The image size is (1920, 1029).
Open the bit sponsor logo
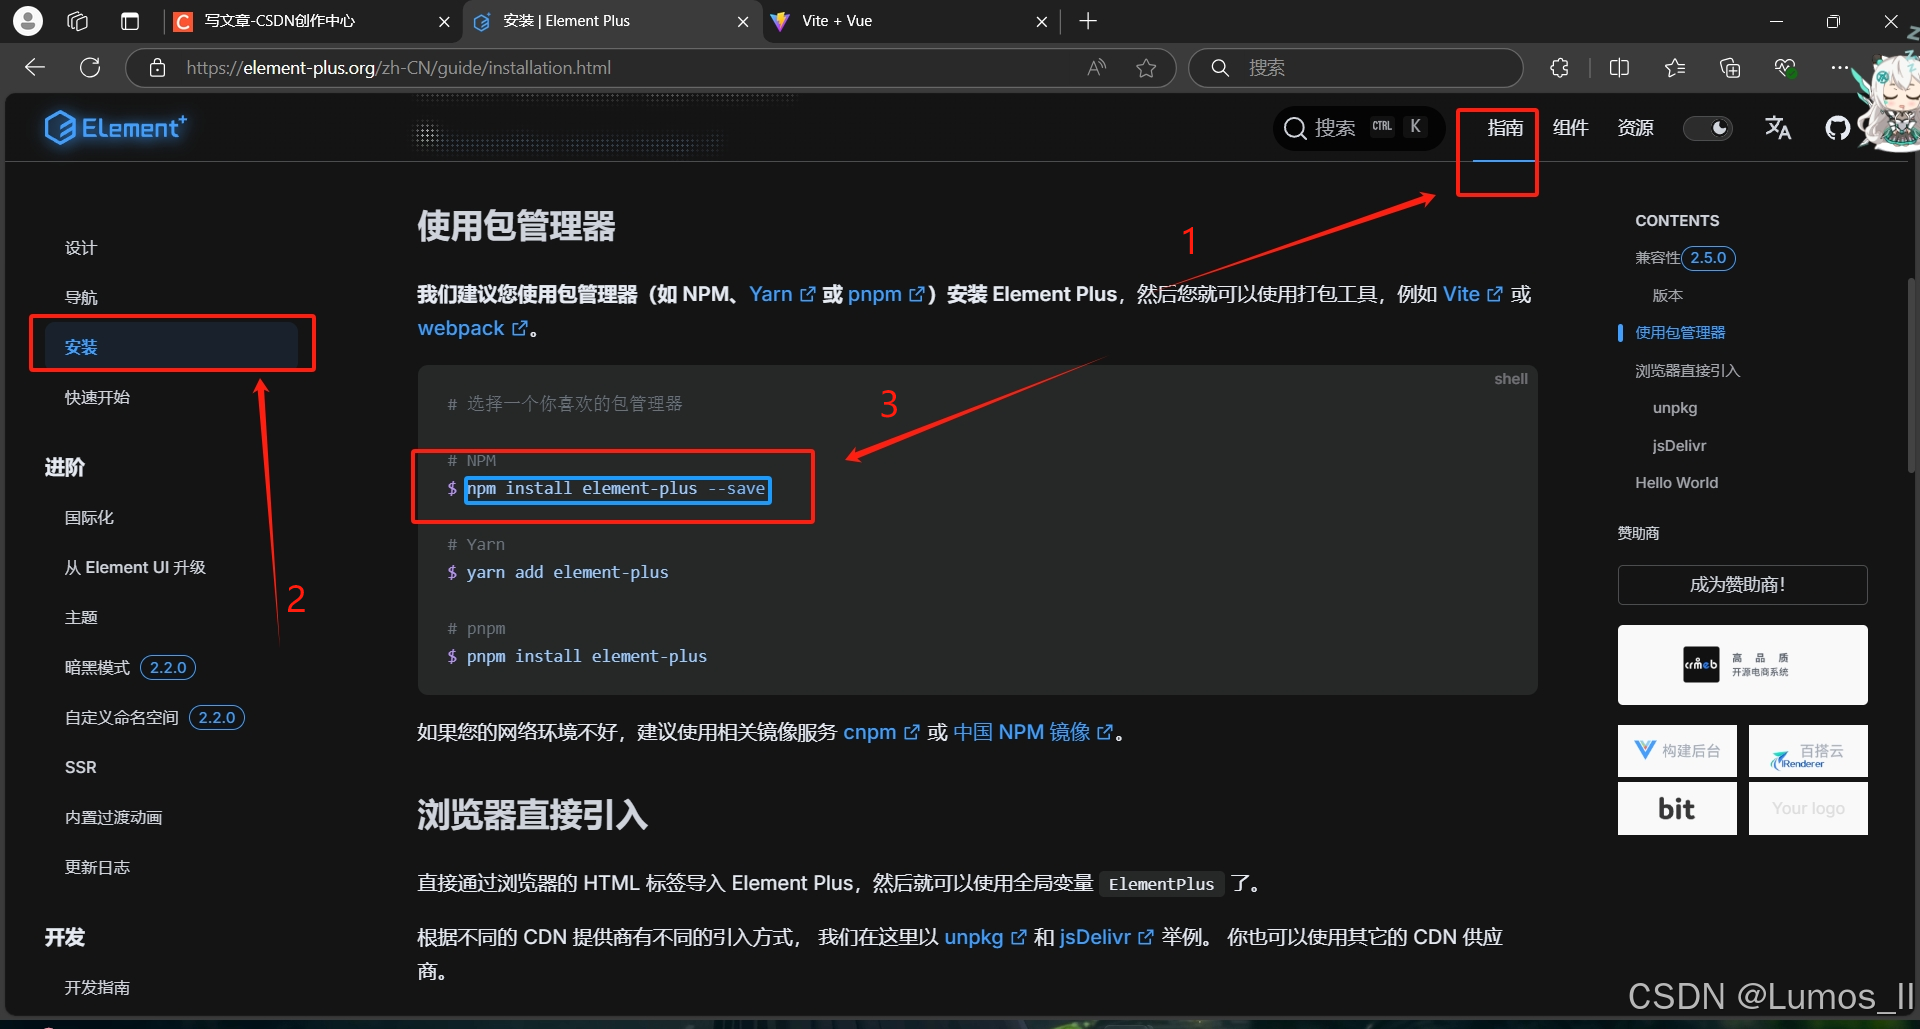(1677, 808)
